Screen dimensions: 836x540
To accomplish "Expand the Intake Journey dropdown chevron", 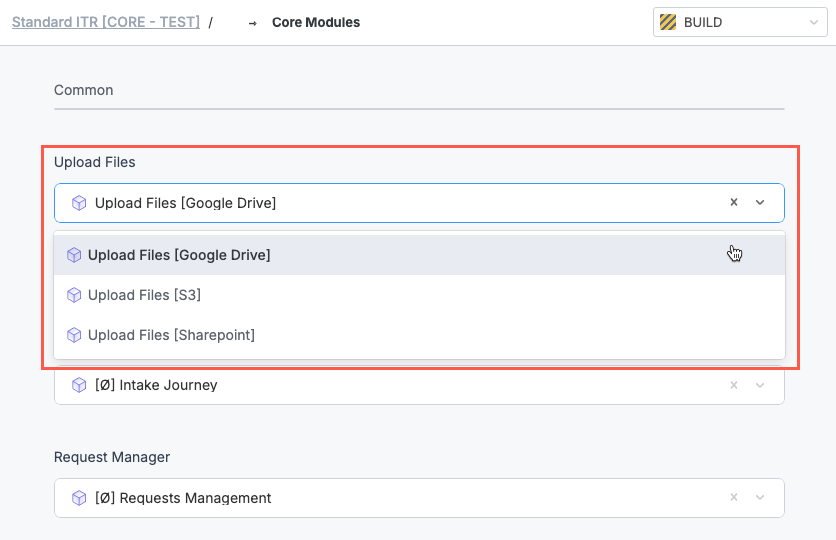I will tap(760, 385).
